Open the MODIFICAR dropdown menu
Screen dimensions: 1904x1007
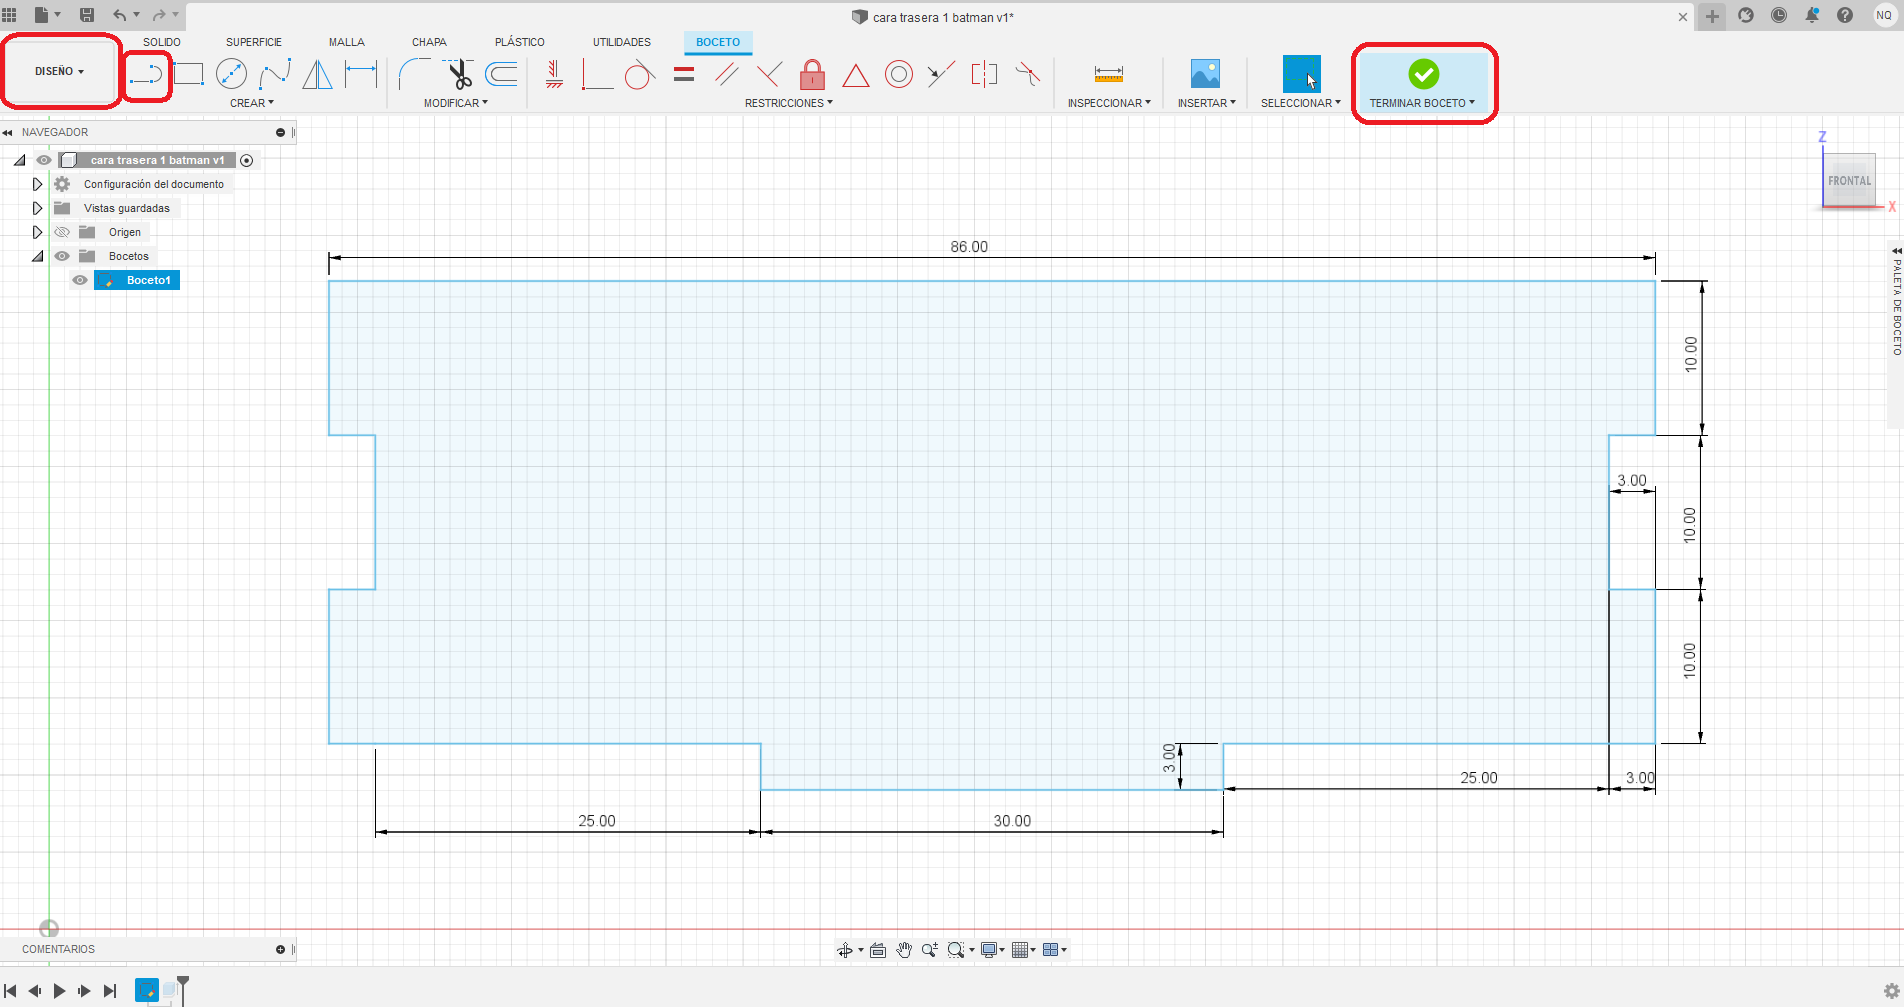(456, 103)
